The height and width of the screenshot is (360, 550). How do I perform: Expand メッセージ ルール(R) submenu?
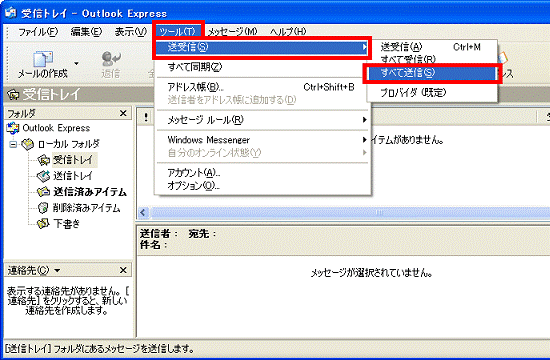[x=261, y=120]
